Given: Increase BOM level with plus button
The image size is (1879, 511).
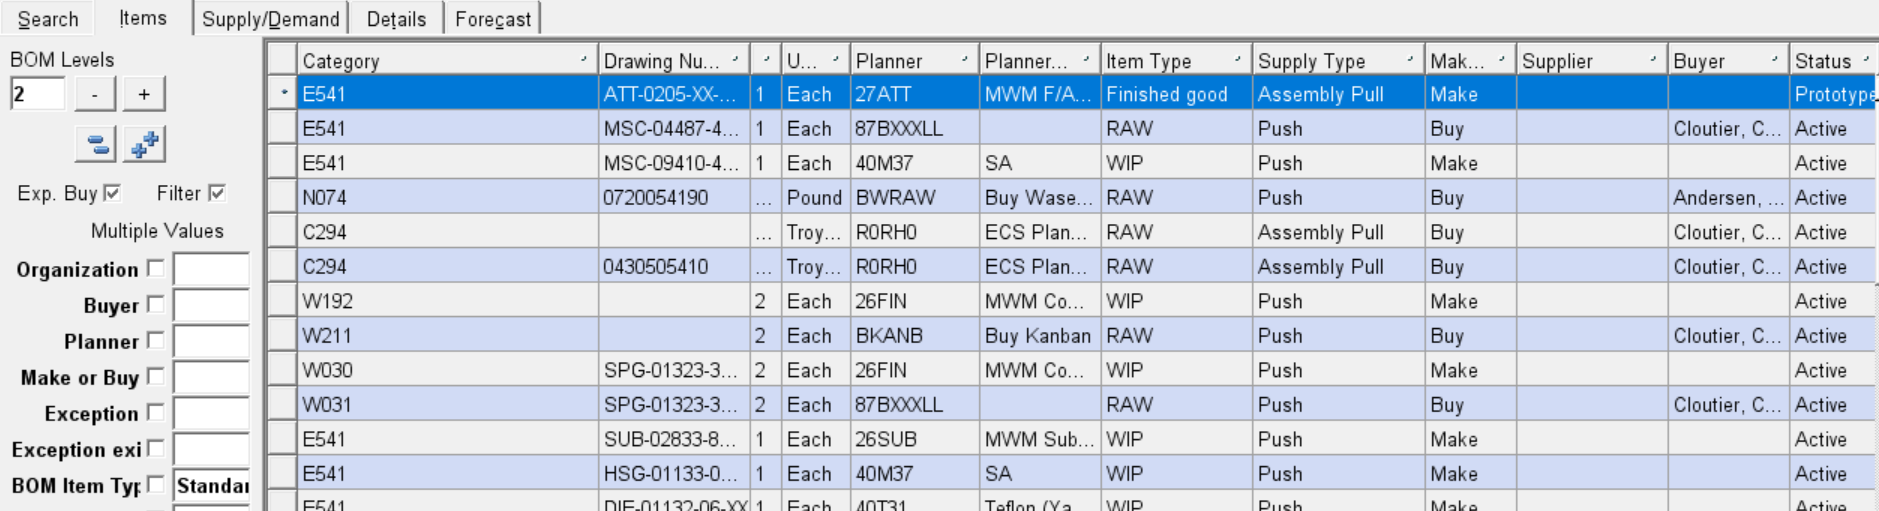Looking at the screenshot, I should pyautogui.click(x=144, y=94).
